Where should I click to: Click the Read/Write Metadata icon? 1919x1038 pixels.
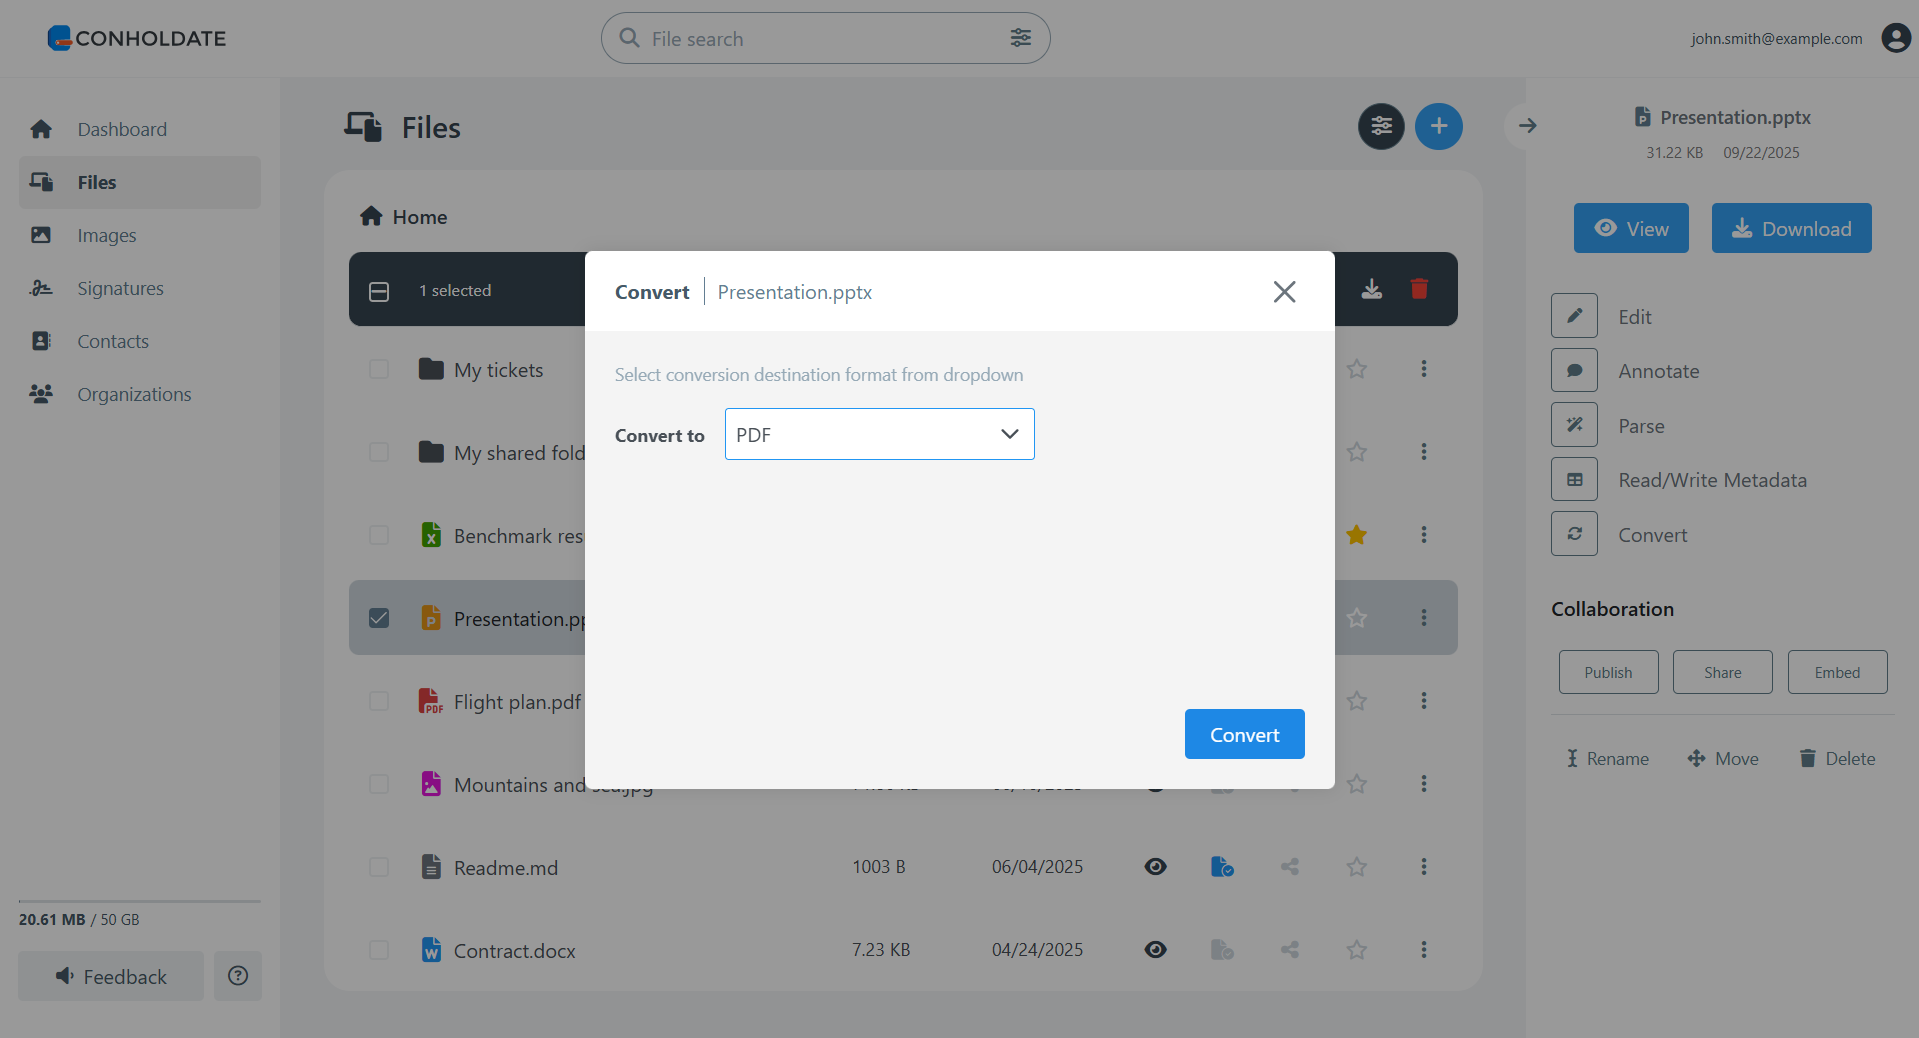[x=1574, y=480]
